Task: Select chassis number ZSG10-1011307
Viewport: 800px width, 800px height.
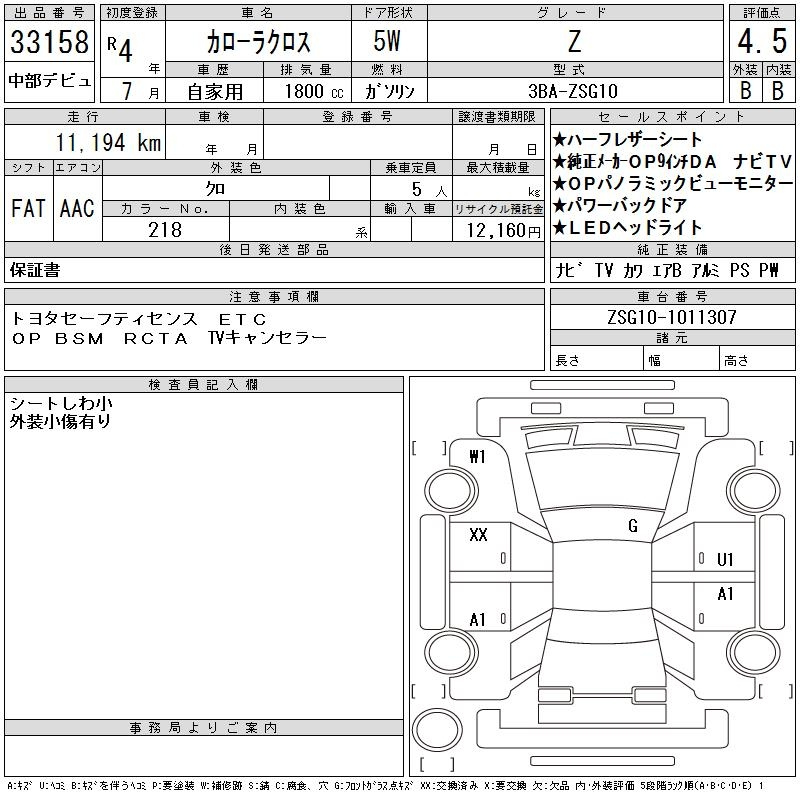Action: point(672,317)
